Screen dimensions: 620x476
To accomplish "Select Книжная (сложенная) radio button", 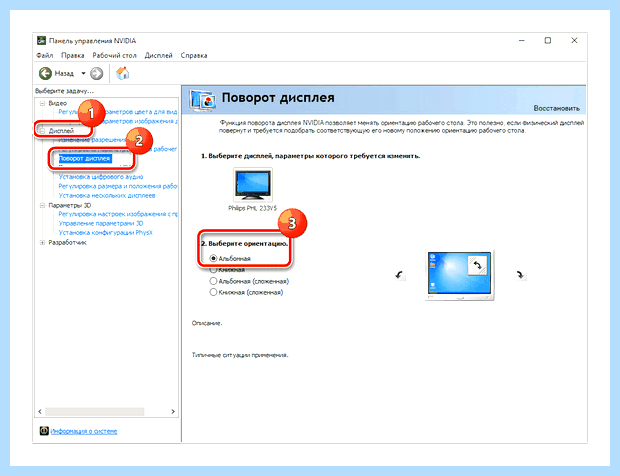I will (213, 292).
